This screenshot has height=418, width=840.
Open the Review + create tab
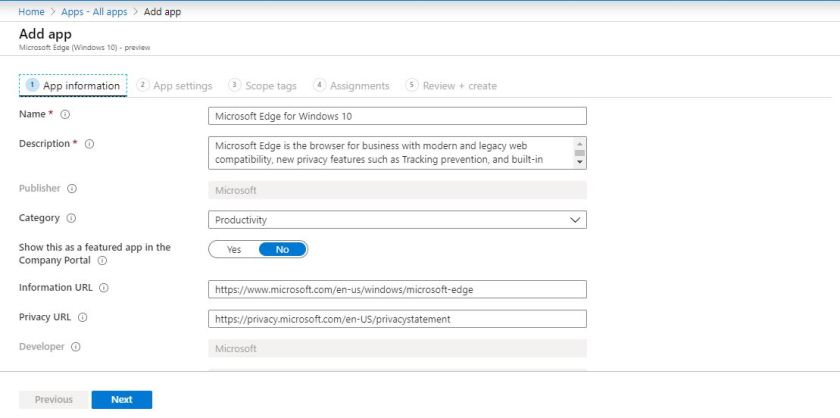pyautogui.click(x=451, y=86)
